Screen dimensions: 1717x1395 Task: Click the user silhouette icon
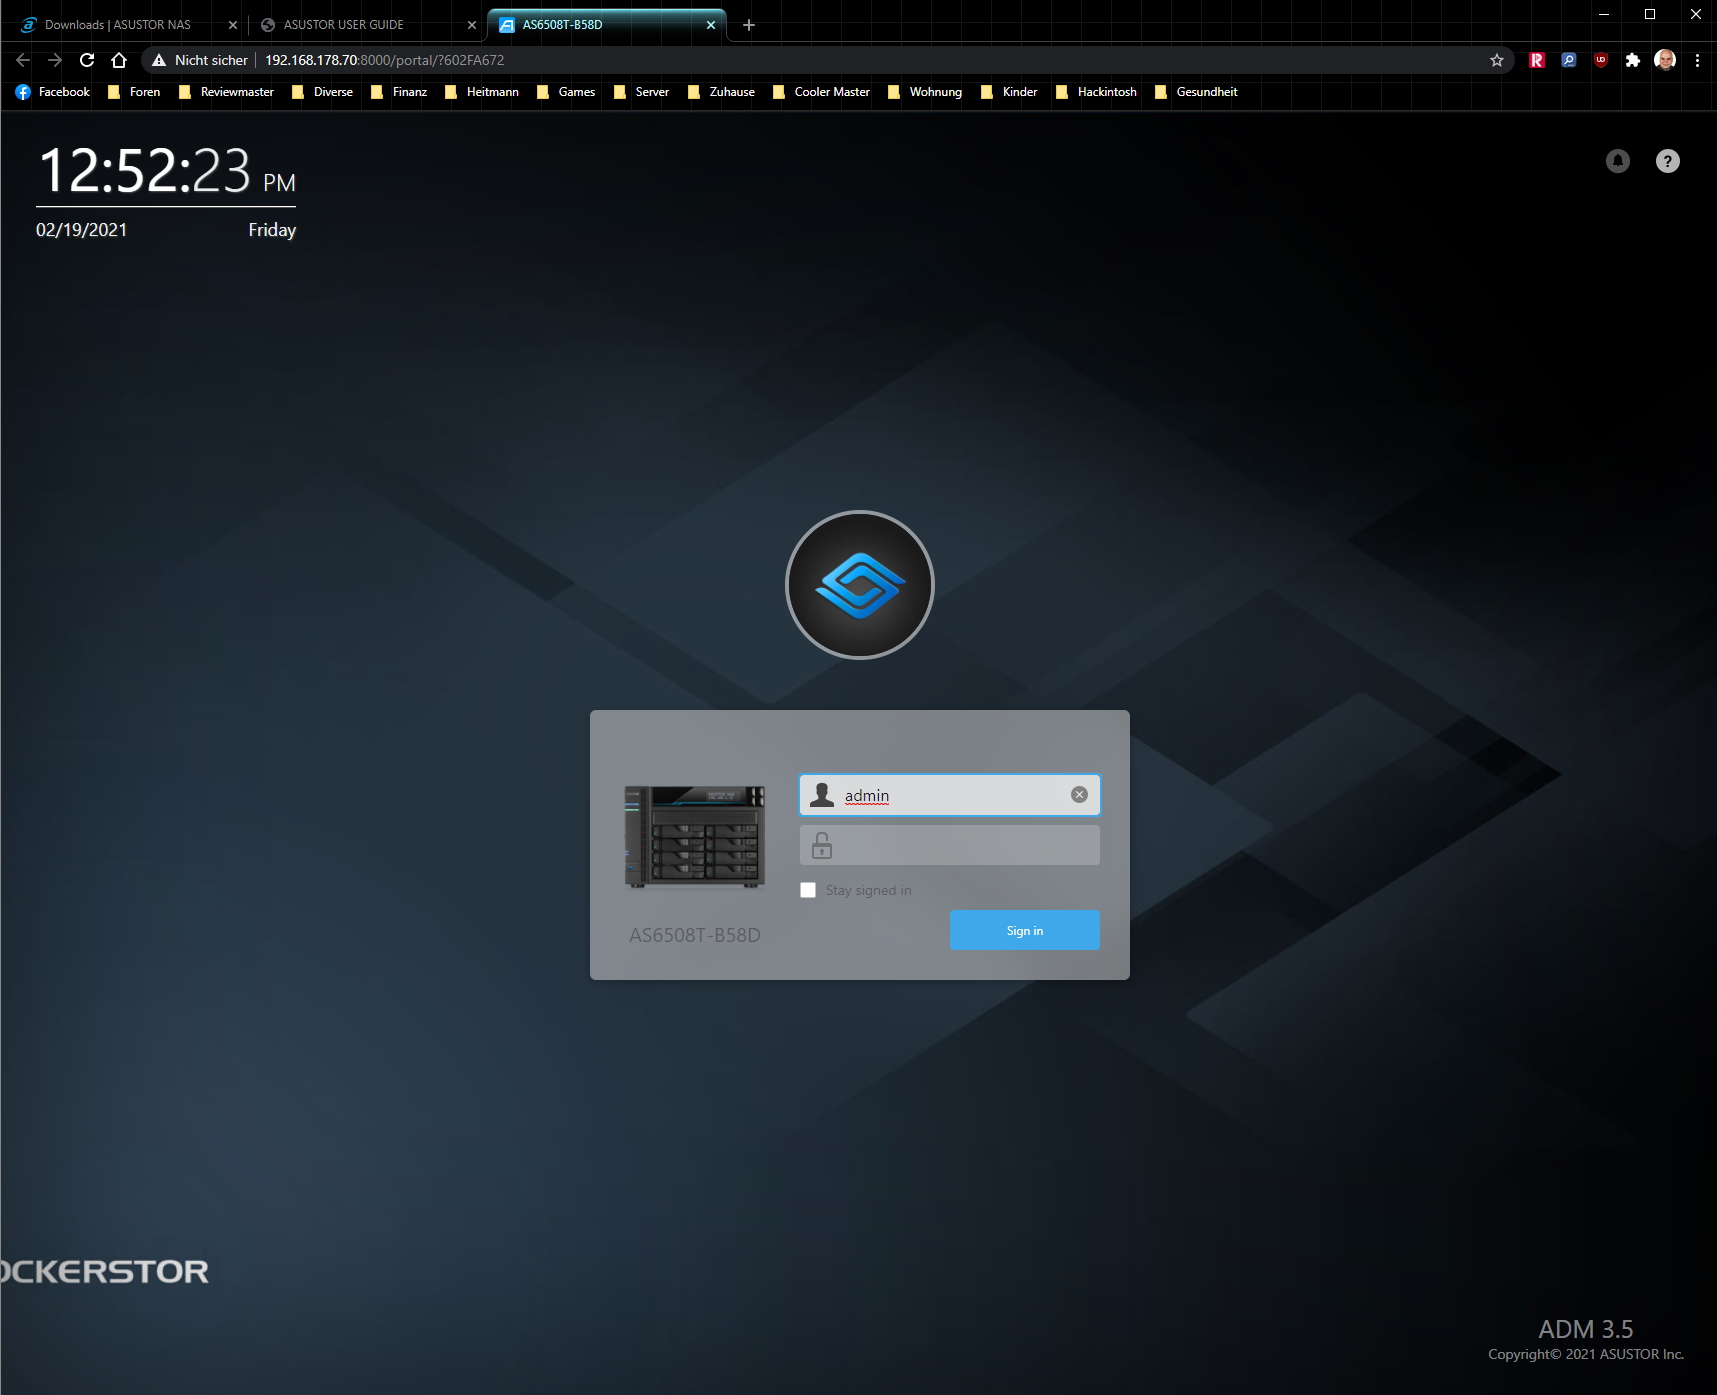pos(822,795)
